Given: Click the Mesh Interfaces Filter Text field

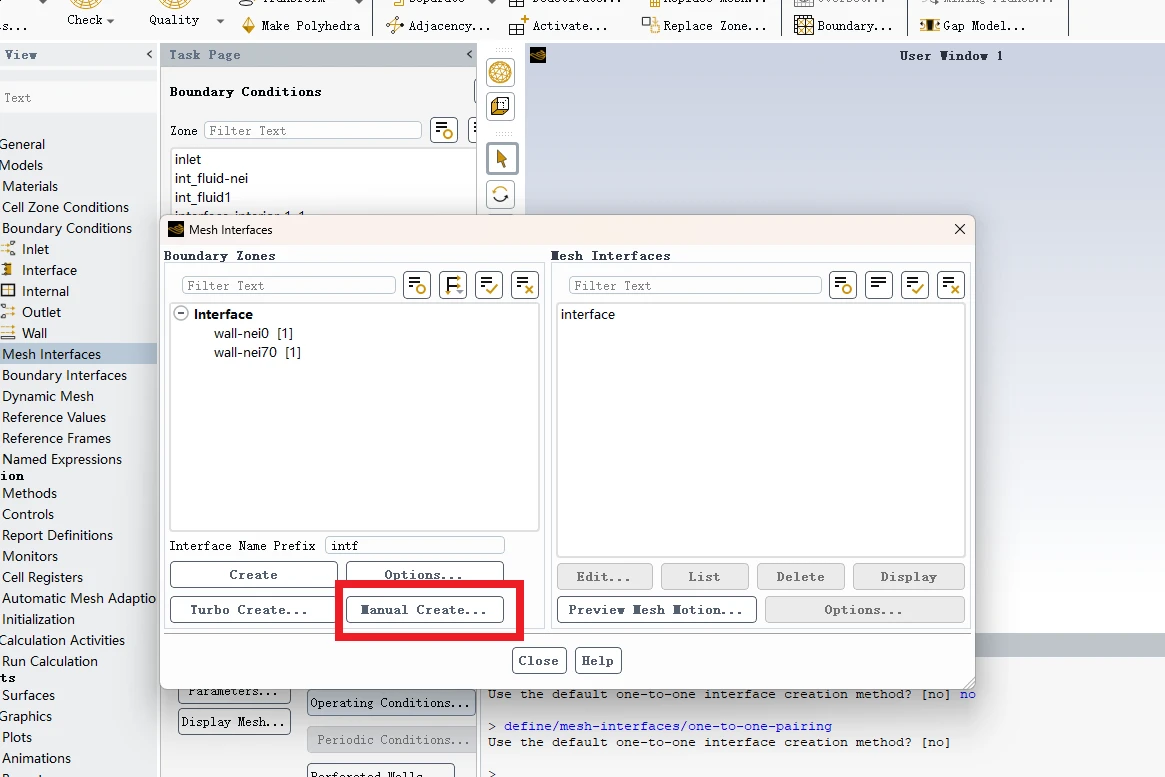Looking at the screenshot, I should point(695,285).
